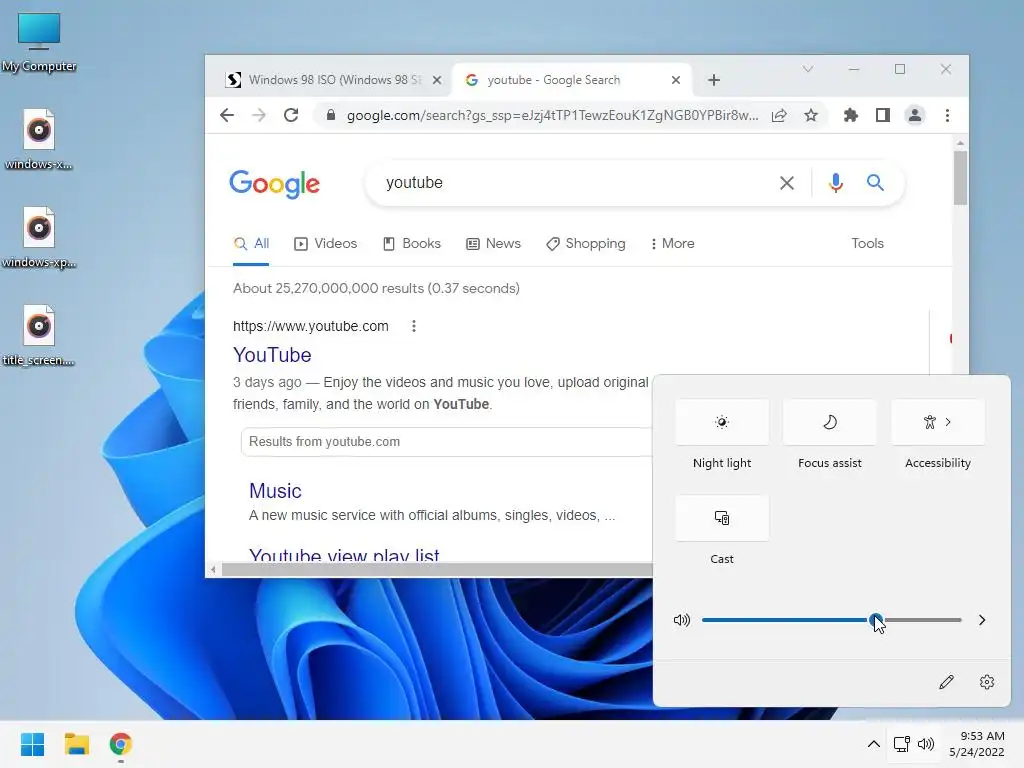Click the Chrome taskbar icon
The height and width of the screenshot is (768, 1024).
[120, 744]
